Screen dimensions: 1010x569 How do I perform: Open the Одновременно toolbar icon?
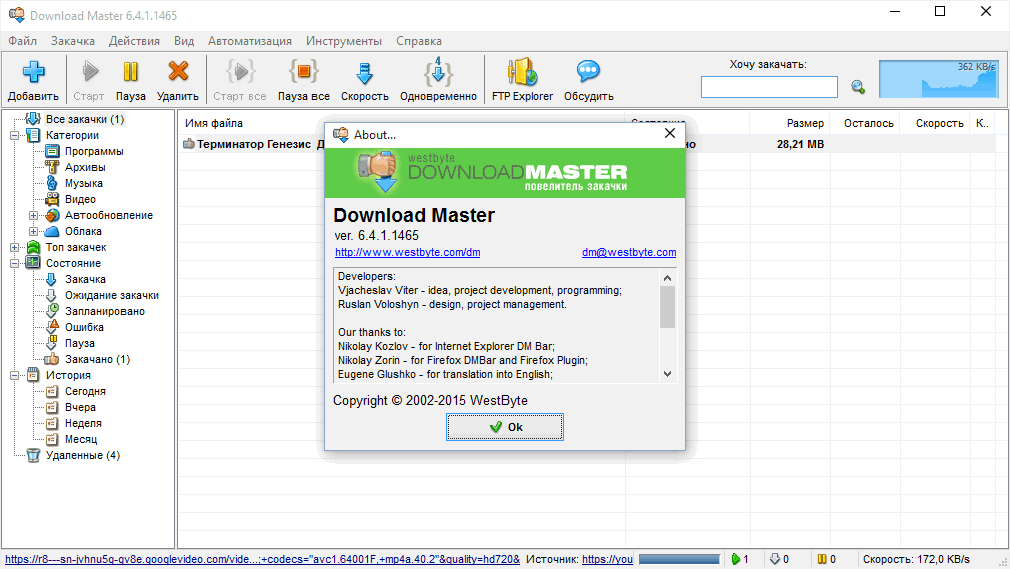(438, 72)
